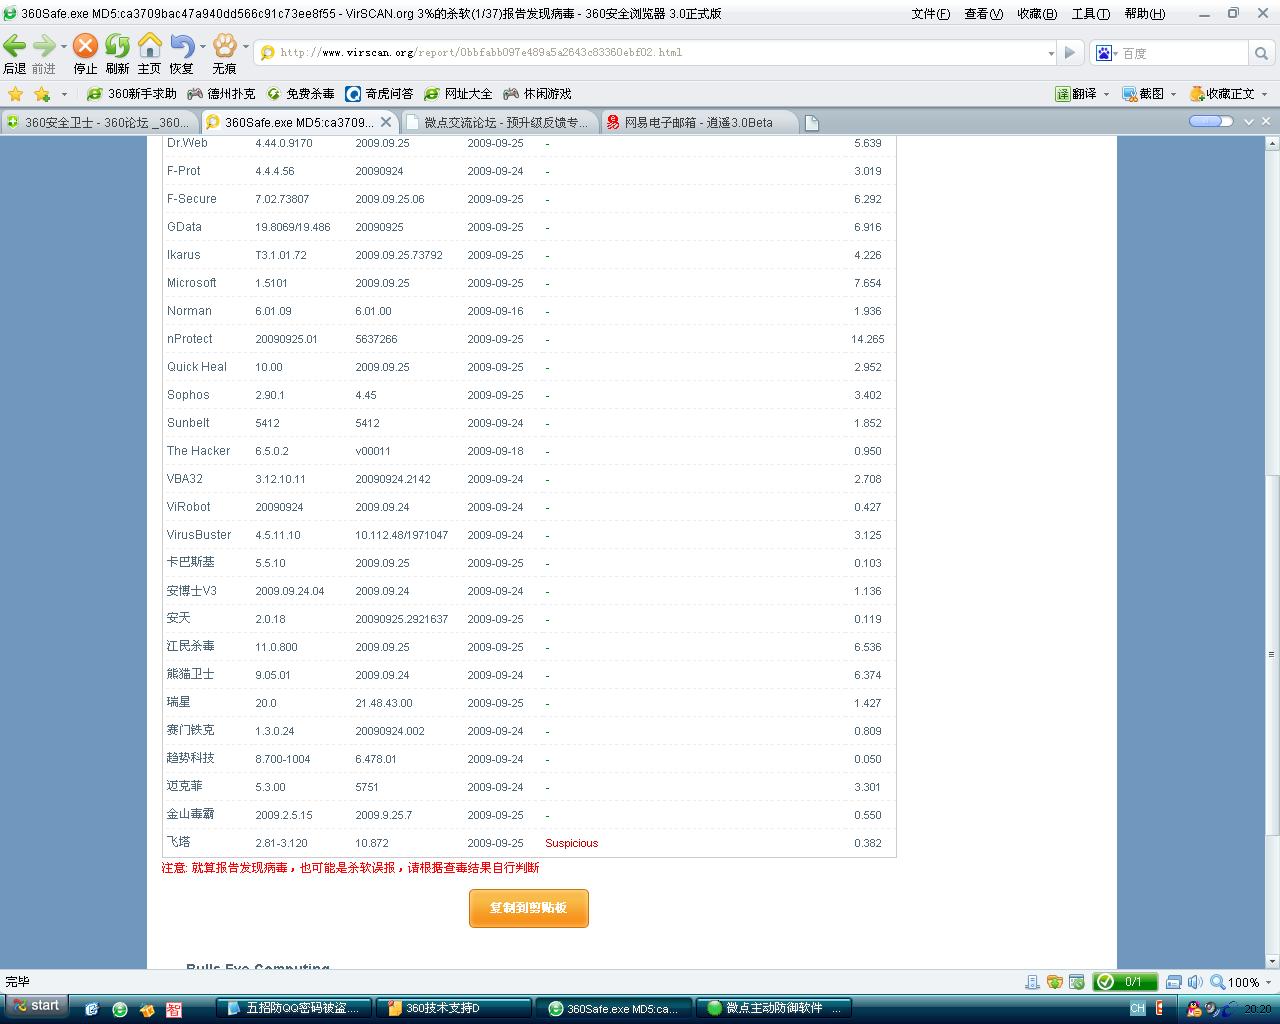
Task: Open 休闲游戏 bookmark
Action: [537, 94]
